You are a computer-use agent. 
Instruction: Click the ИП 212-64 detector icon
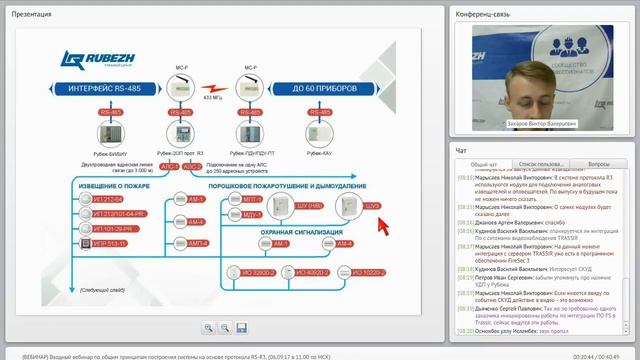[x=85, y=199]
